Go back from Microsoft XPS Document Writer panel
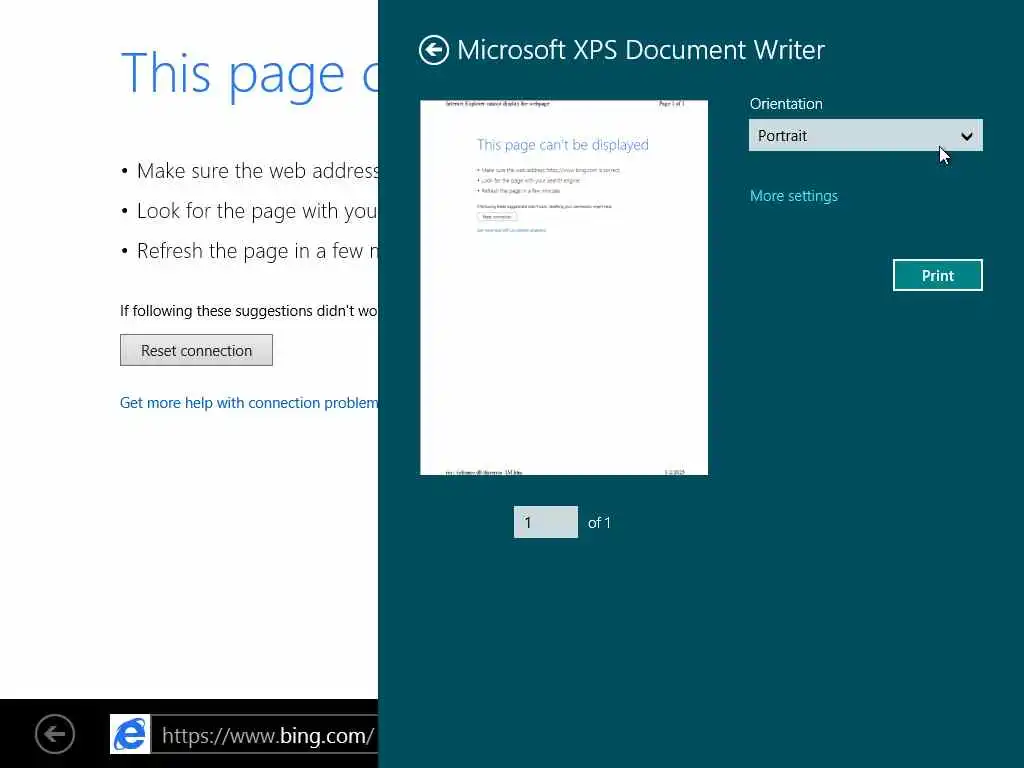Viewport: 1024px width, 768px height. [x=434, y=50]
